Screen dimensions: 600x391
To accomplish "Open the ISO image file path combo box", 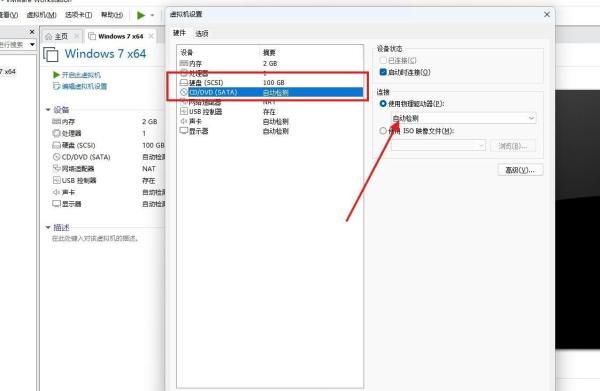I will coord(438,146).
